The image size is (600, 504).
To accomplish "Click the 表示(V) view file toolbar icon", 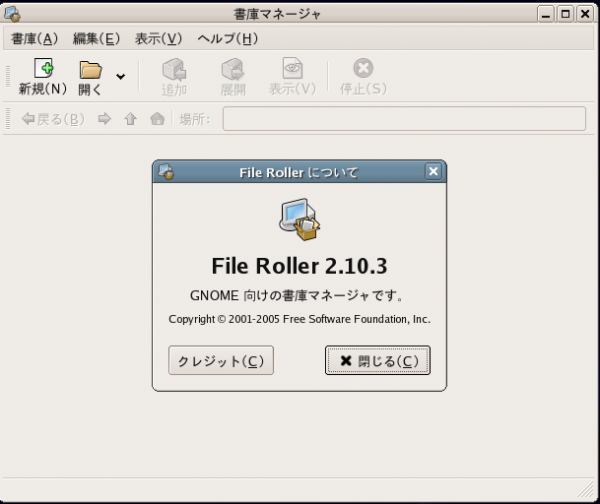I will pos(292,68).
